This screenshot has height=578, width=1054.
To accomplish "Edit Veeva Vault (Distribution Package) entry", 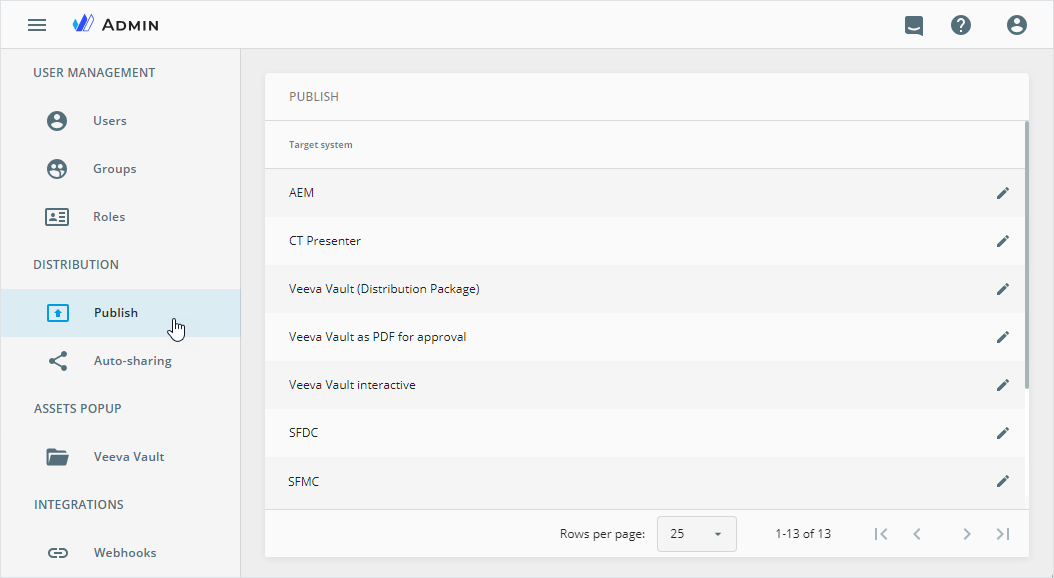I will [x=1002, y=289].
